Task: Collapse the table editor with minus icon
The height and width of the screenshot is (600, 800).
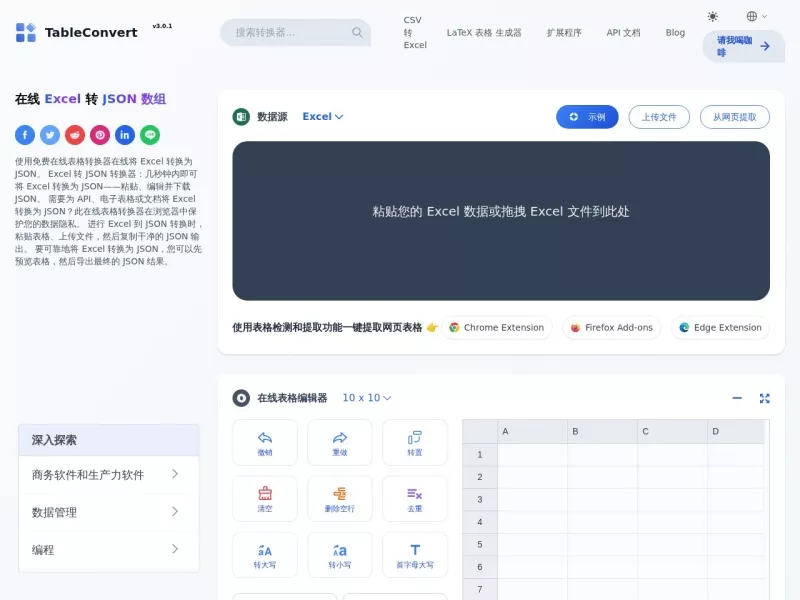Action: (737, 398)
